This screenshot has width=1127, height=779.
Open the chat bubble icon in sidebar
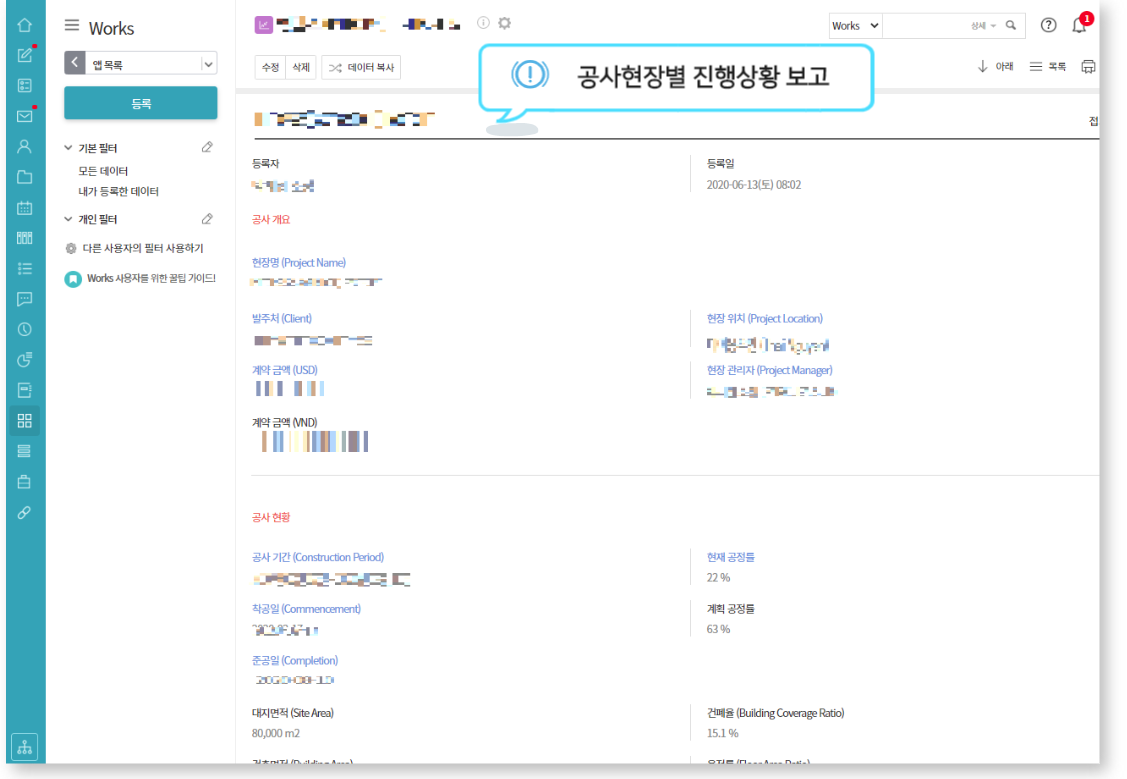click(24, 299)
